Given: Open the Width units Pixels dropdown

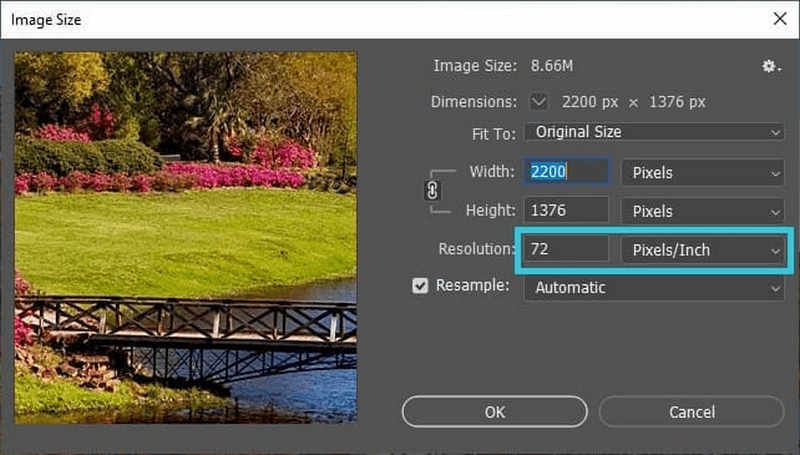Looking at the screenshot, I should 703,172.
